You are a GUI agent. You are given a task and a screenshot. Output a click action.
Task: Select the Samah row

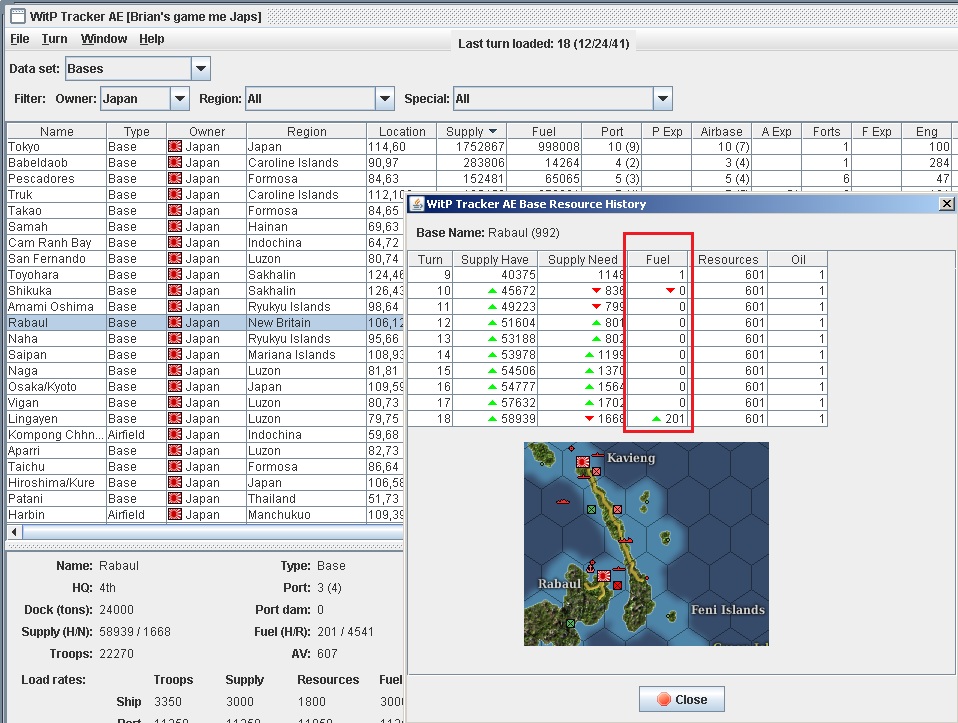point(205,227)
